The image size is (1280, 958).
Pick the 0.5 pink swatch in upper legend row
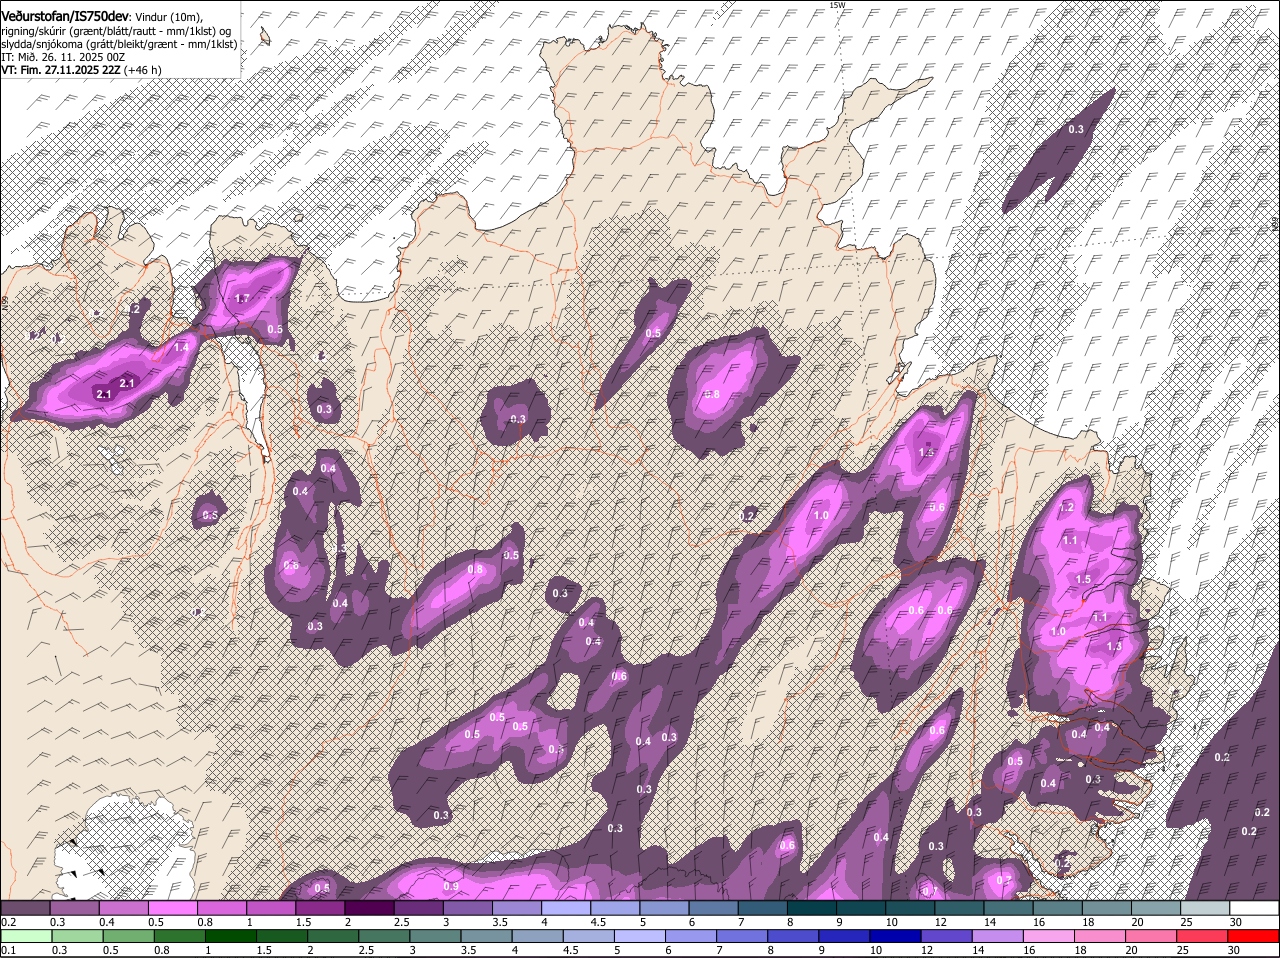tap(172, 908)
